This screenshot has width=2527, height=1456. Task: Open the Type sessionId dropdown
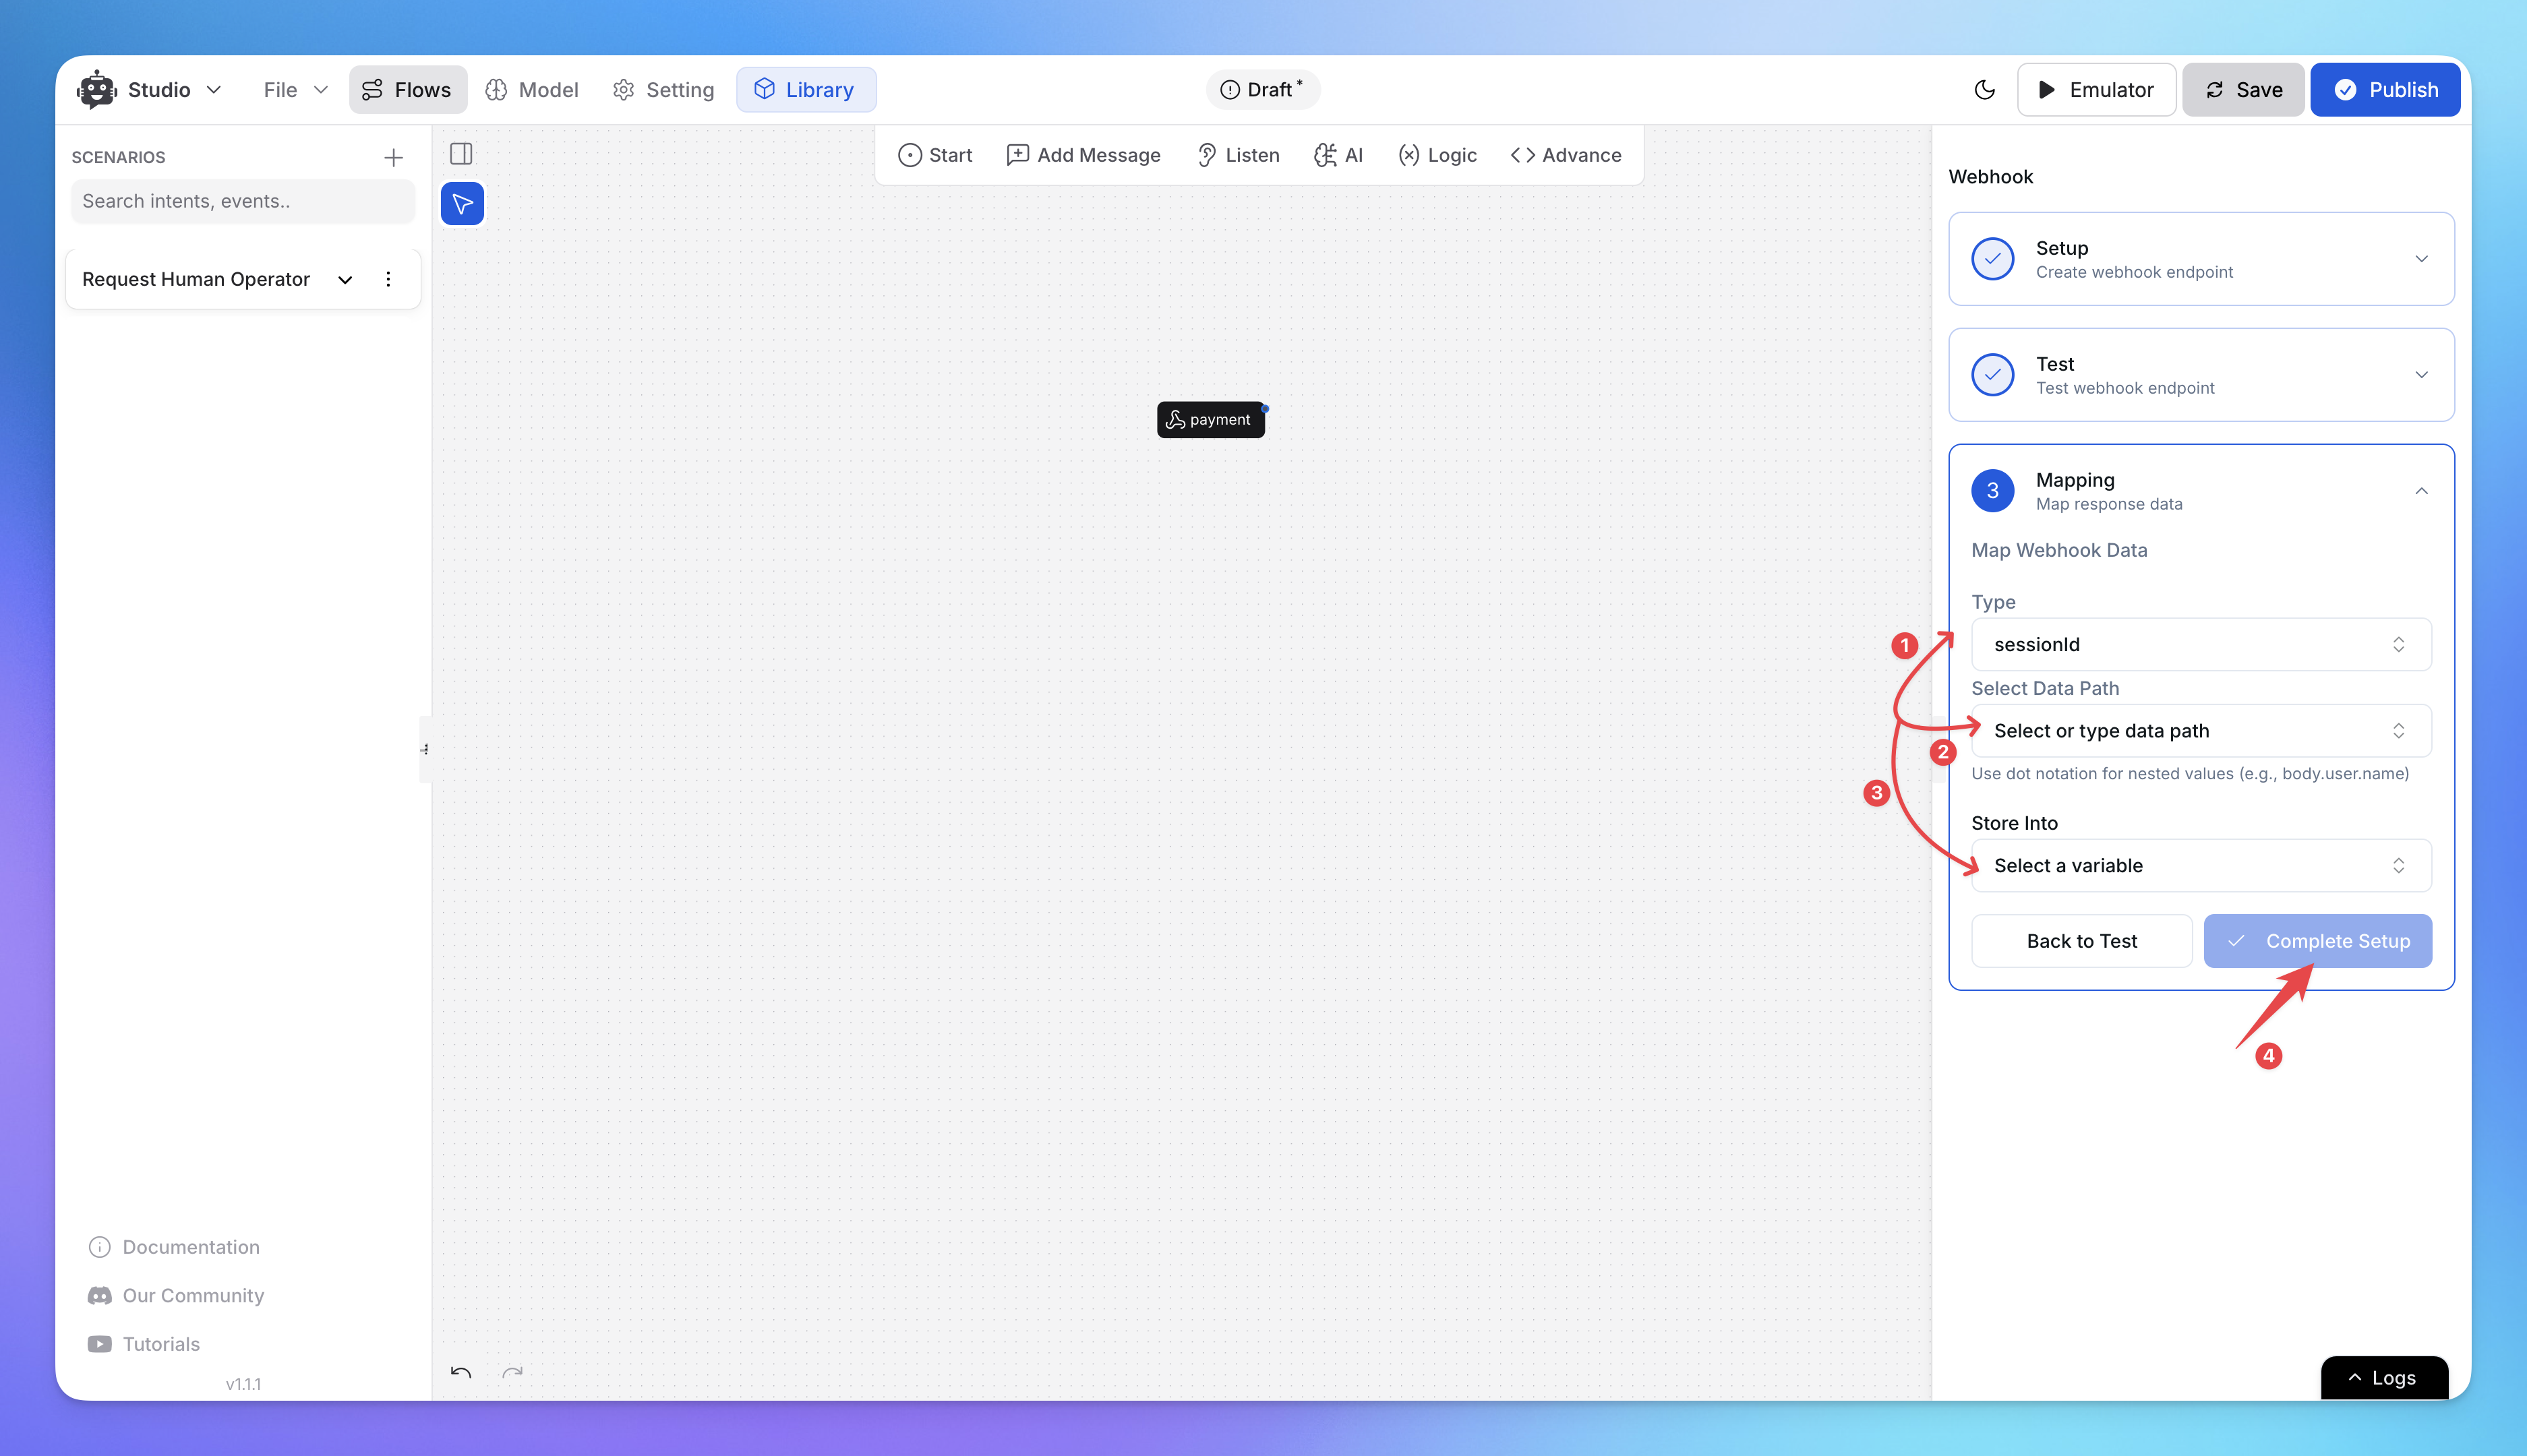(x=2201, y=645)
